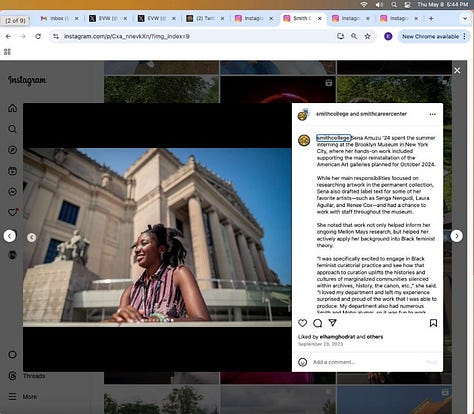Image resolution: width=474 pixels, height=414 pixels.
Task: Click the menu bar date and time
Action: click(443, 4)
